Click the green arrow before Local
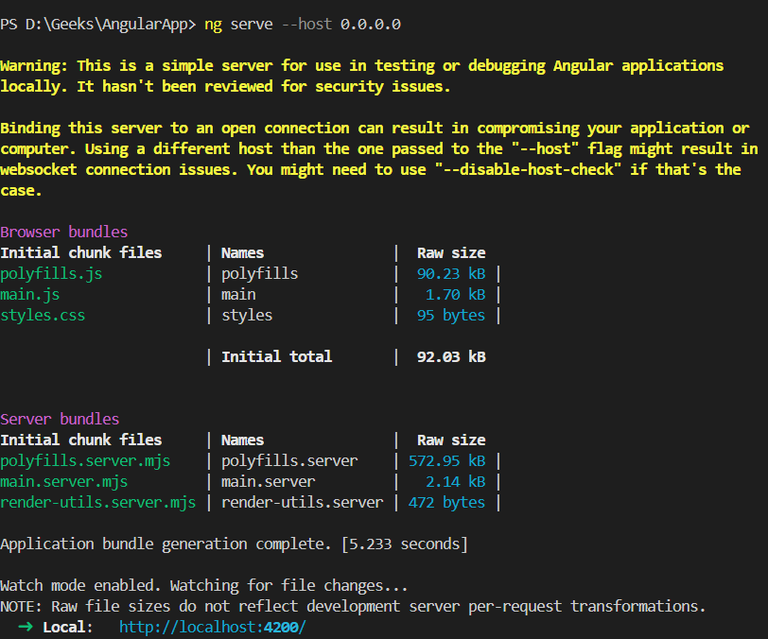768x639 pixels. pos(25,627)
